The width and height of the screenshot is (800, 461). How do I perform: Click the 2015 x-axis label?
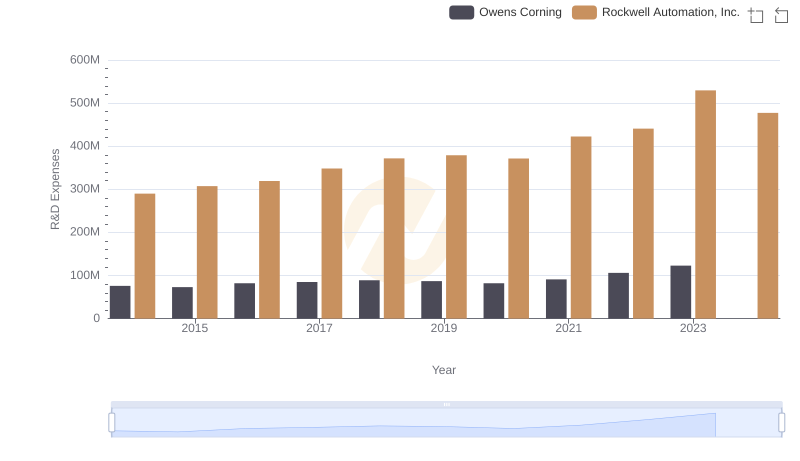(195, 328)
